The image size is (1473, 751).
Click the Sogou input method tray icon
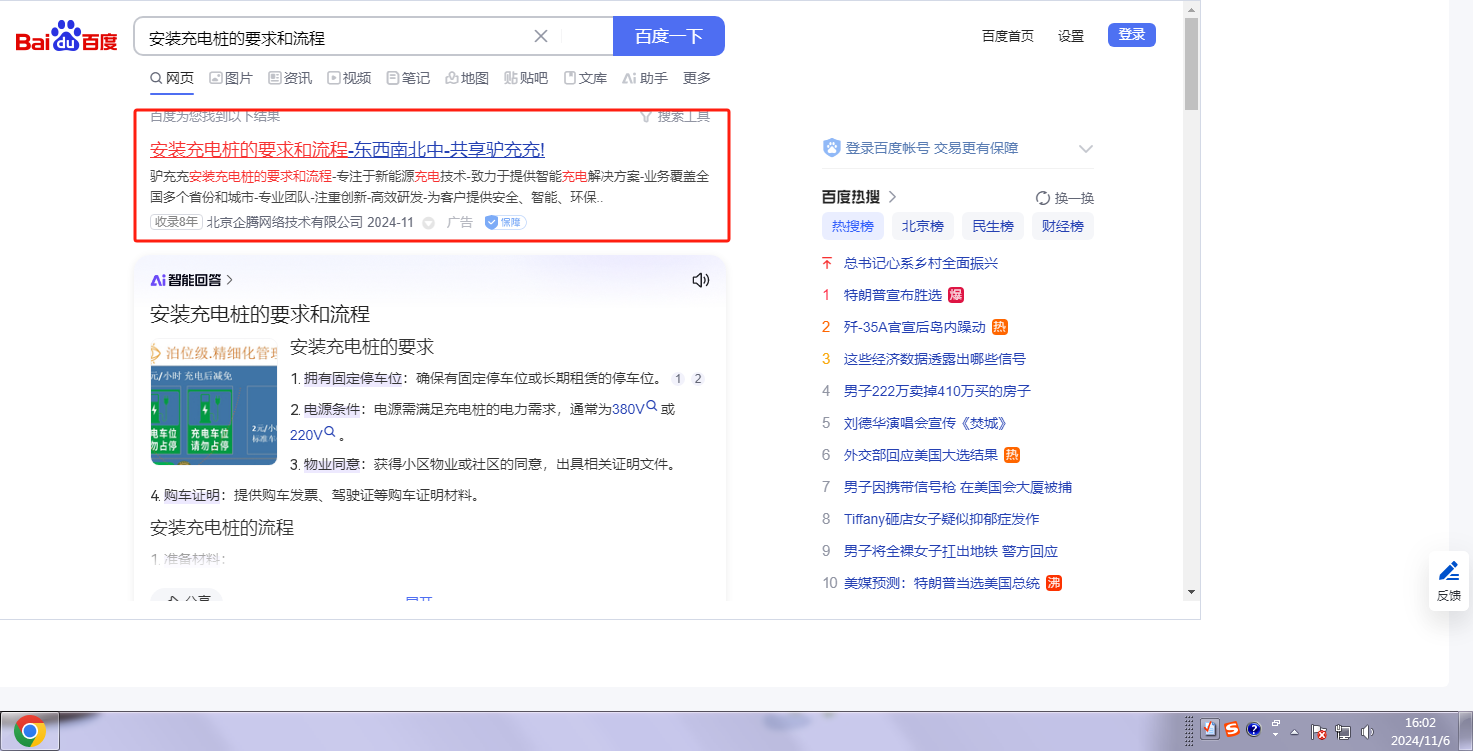tap(1232, 729)
